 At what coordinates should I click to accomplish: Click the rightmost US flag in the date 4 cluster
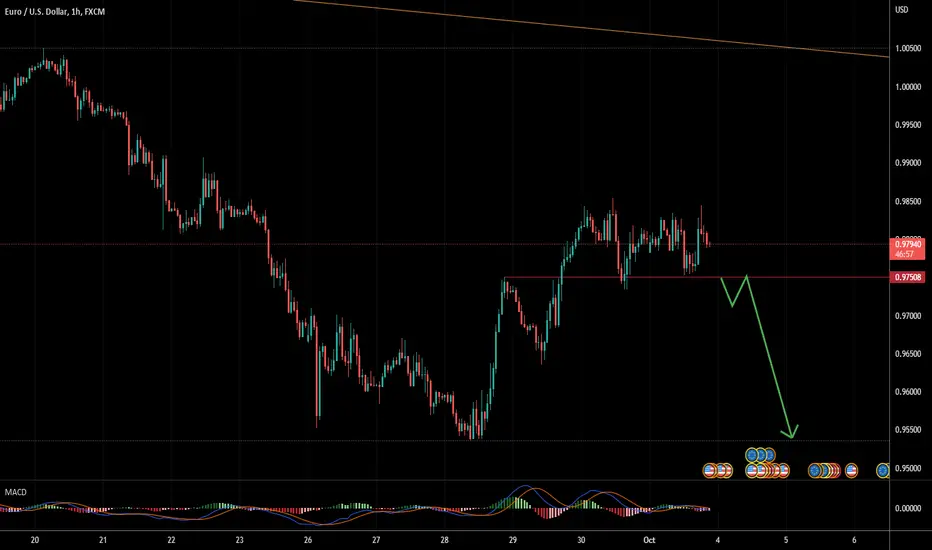pos(783,471)
